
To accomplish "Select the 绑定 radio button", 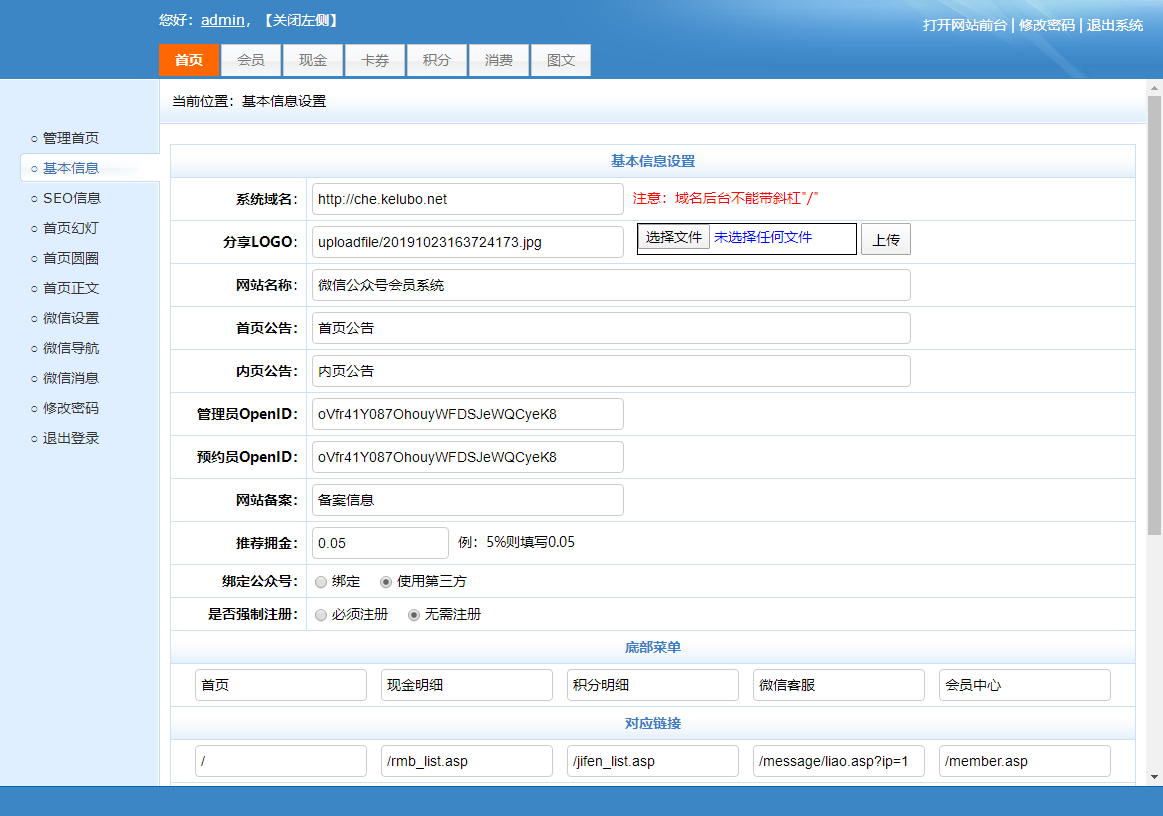I will point(320,582).
